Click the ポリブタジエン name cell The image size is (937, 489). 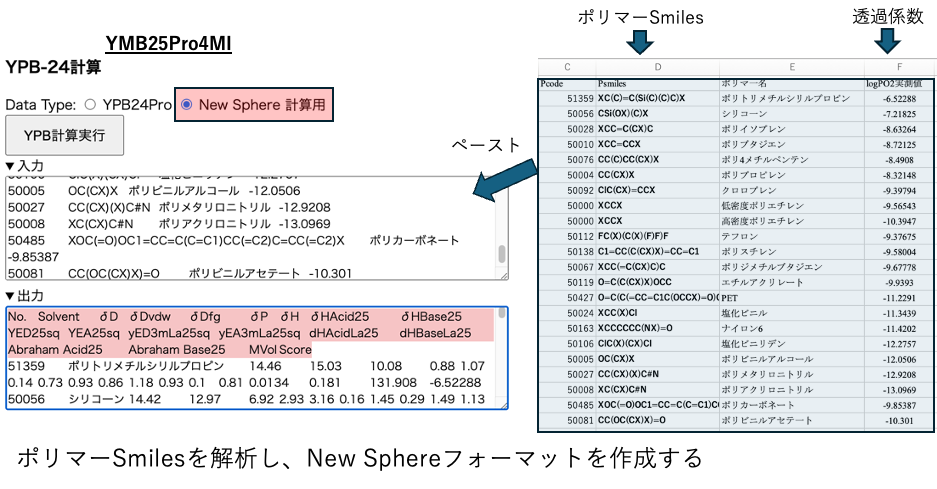click(792, 144)
